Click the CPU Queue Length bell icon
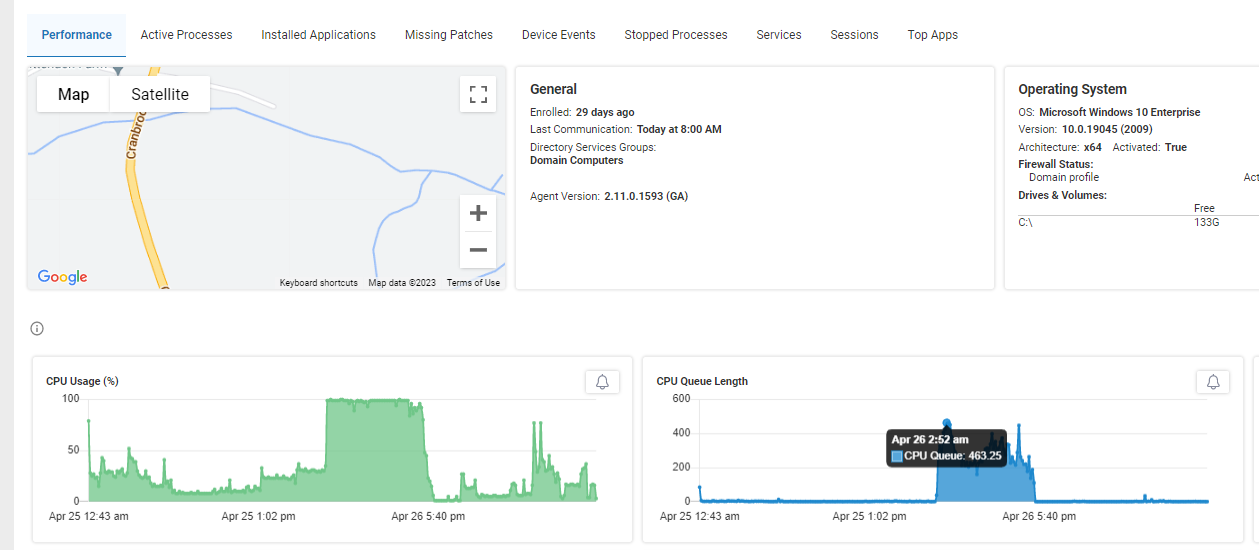The width and height of the screenshot is (1259, 550). click(x=1213, y=382)
